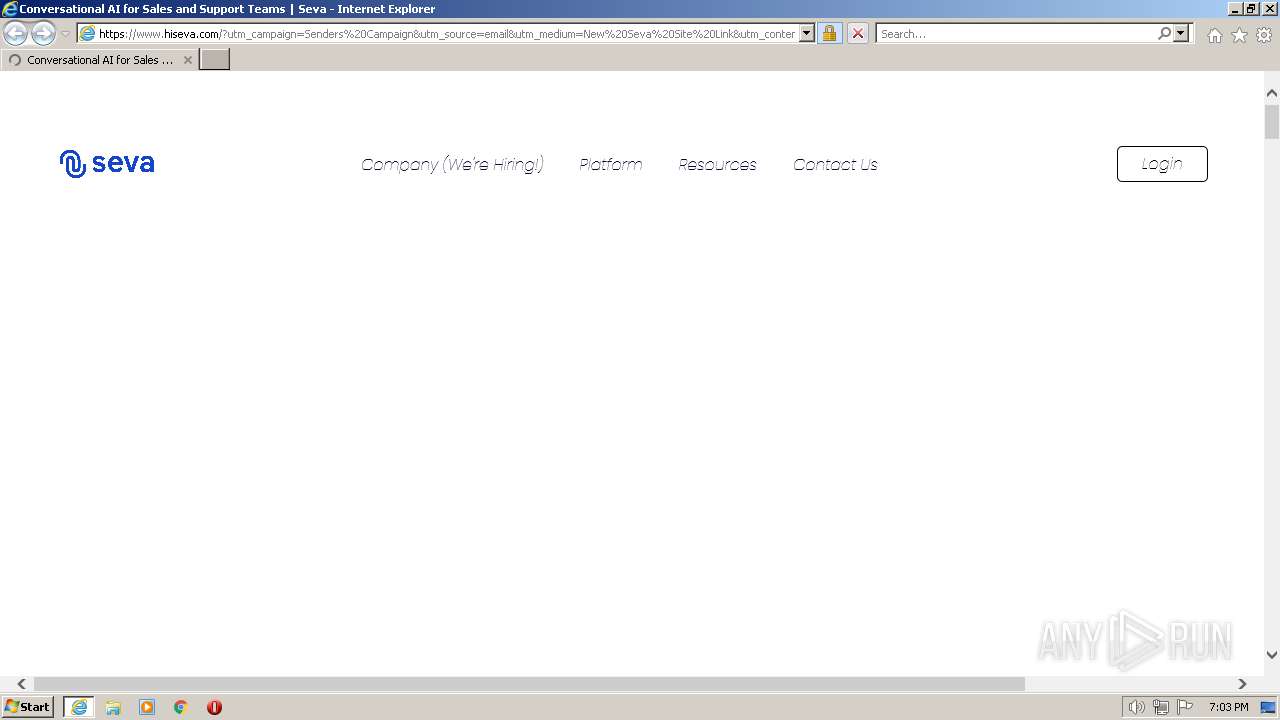Click the Search box in the toolbar
The width and height of the screenshot is (1280, 720).
[x=1015, y=33]
